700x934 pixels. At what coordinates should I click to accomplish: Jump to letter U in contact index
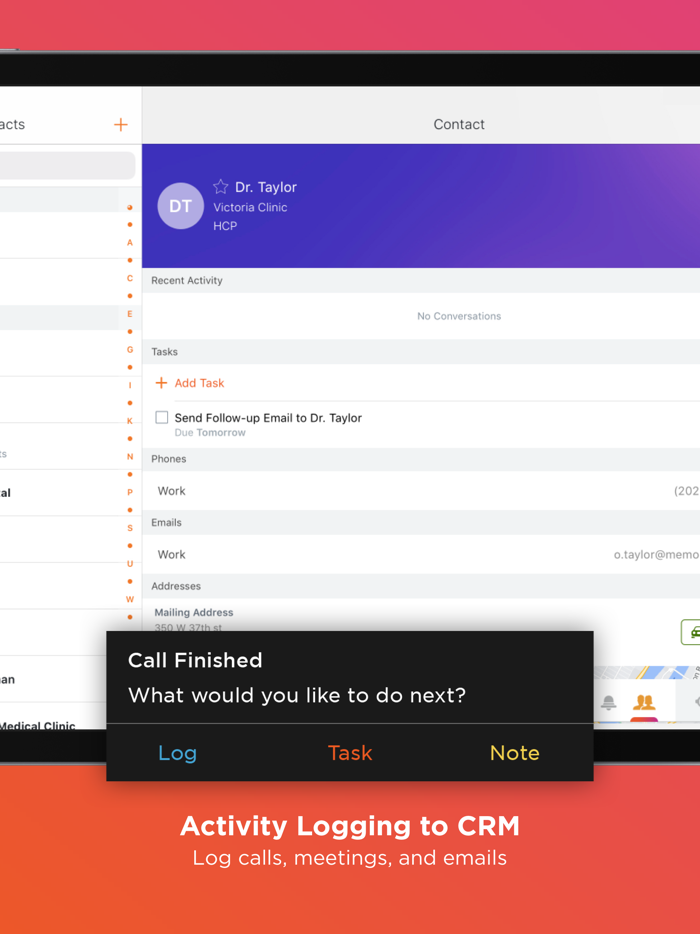(130, 564)
